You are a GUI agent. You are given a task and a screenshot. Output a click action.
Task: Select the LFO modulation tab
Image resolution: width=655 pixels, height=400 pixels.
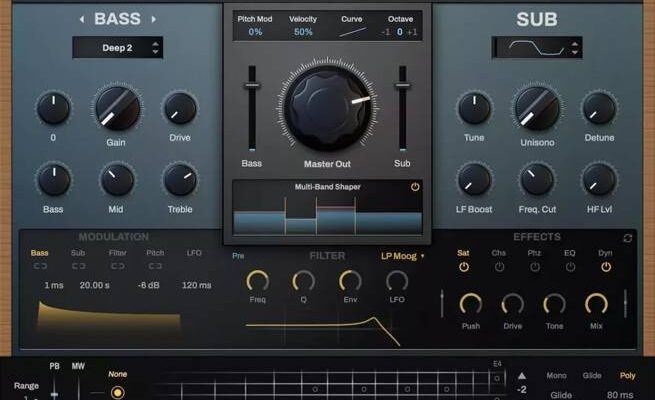point(194,254)
